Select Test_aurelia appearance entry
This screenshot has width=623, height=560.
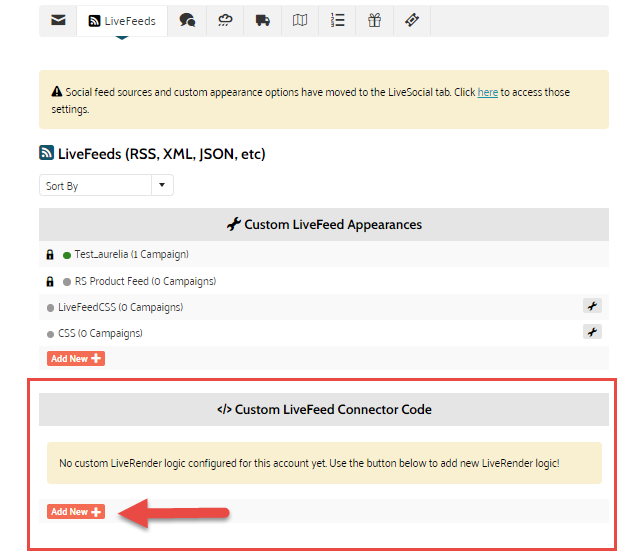(131, 255)
